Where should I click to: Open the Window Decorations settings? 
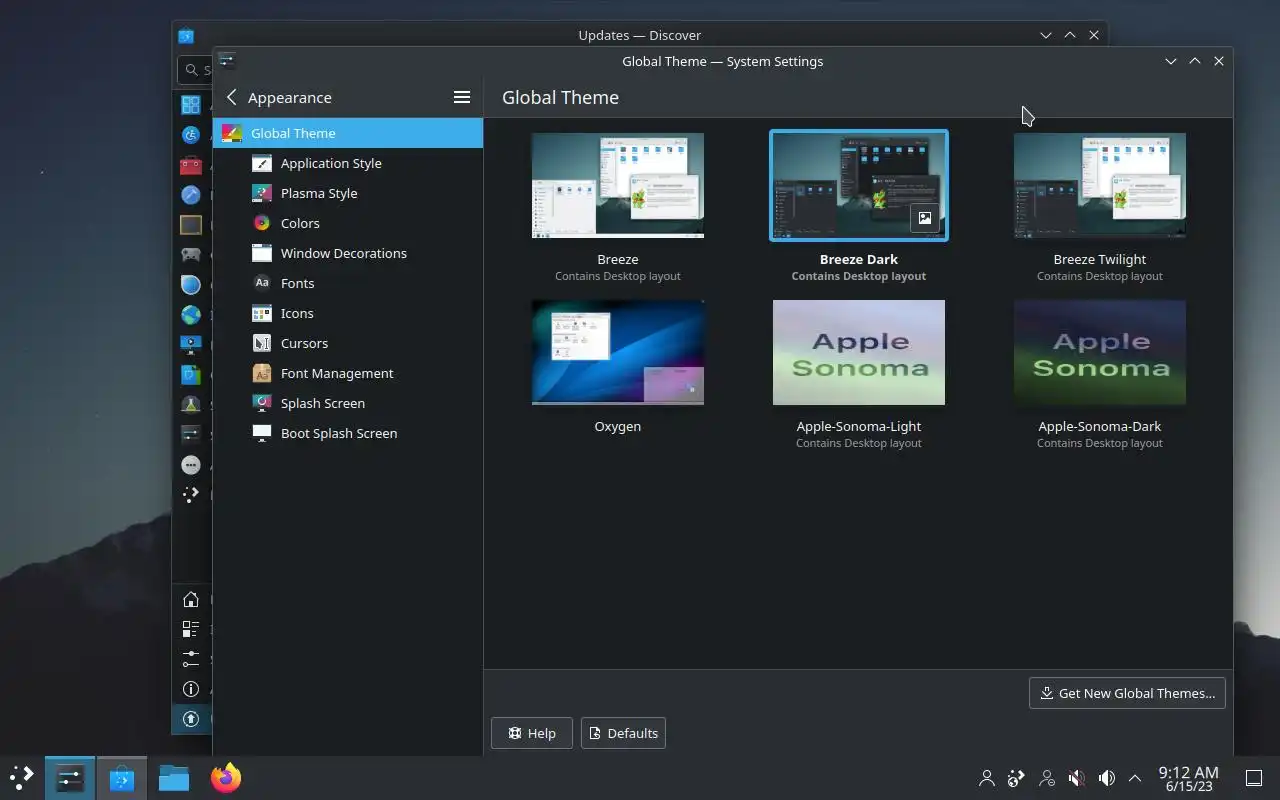pos(347,253)
